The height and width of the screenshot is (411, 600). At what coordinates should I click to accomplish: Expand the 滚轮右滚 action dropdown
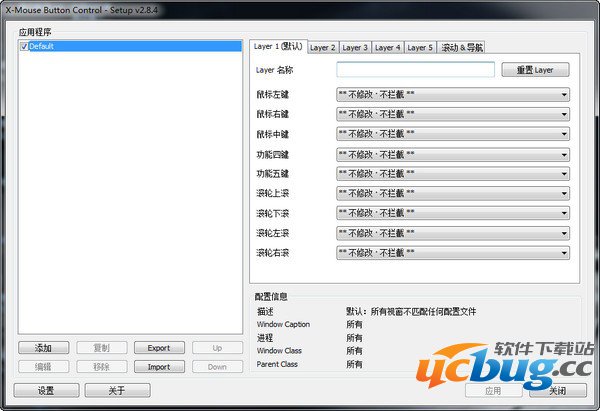click(x=453, y=253)
